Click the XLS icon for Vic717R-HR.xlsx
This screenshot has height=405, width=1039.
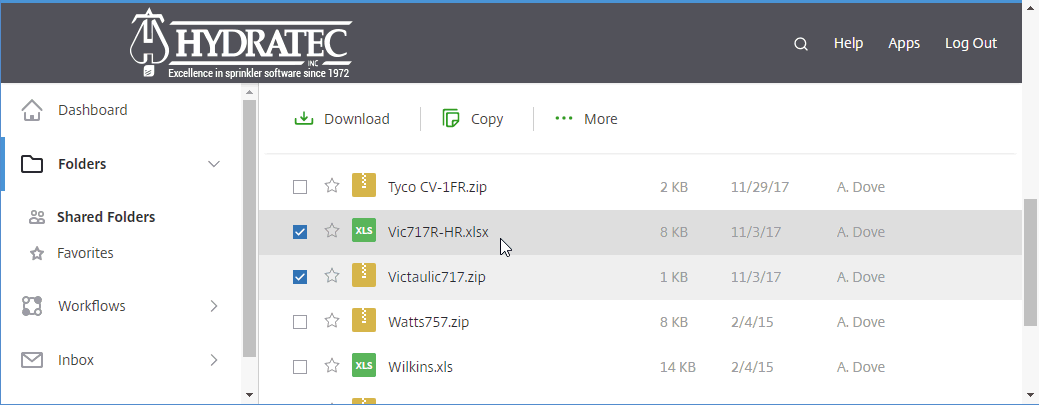(364, 231)
